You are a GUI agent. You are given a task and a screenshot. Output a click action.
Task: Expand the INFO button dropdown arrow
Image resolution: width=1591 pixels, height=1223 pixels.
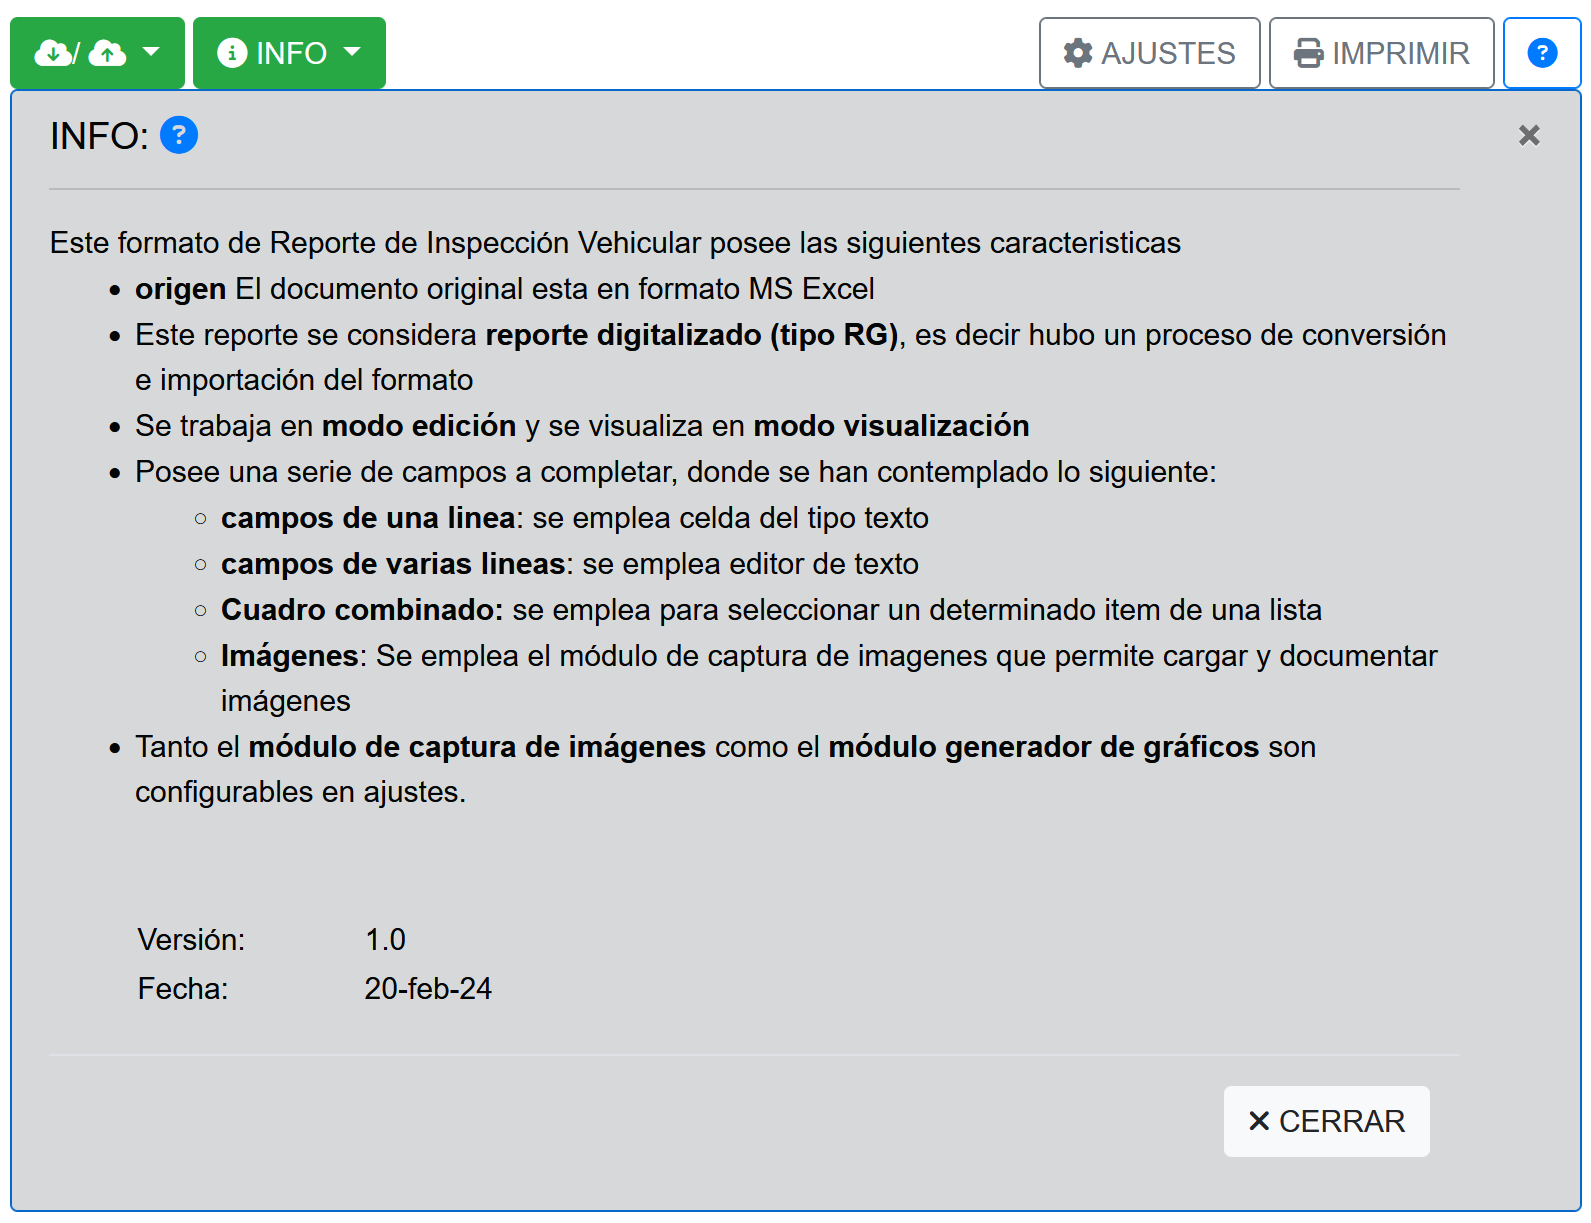pyautogui.click(x=352, y=52)
